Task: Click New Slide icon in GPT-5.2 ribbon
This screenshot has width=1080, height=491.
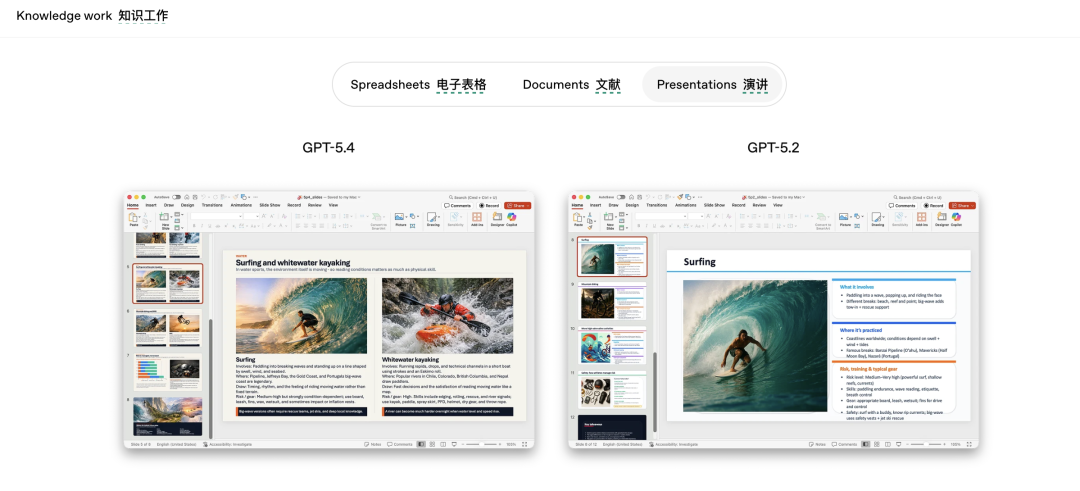Action: 610,217
